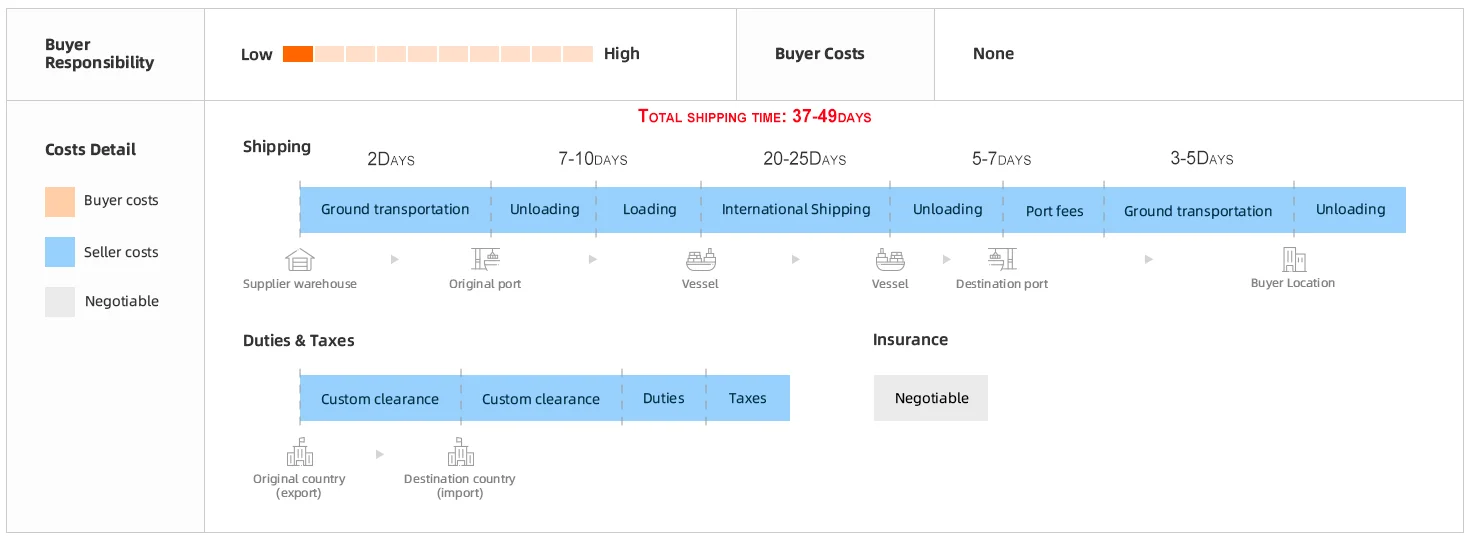1480x538 pixels.
Task: Click the arrow after Supplier warehouse
Action: (x=395, y=260)
